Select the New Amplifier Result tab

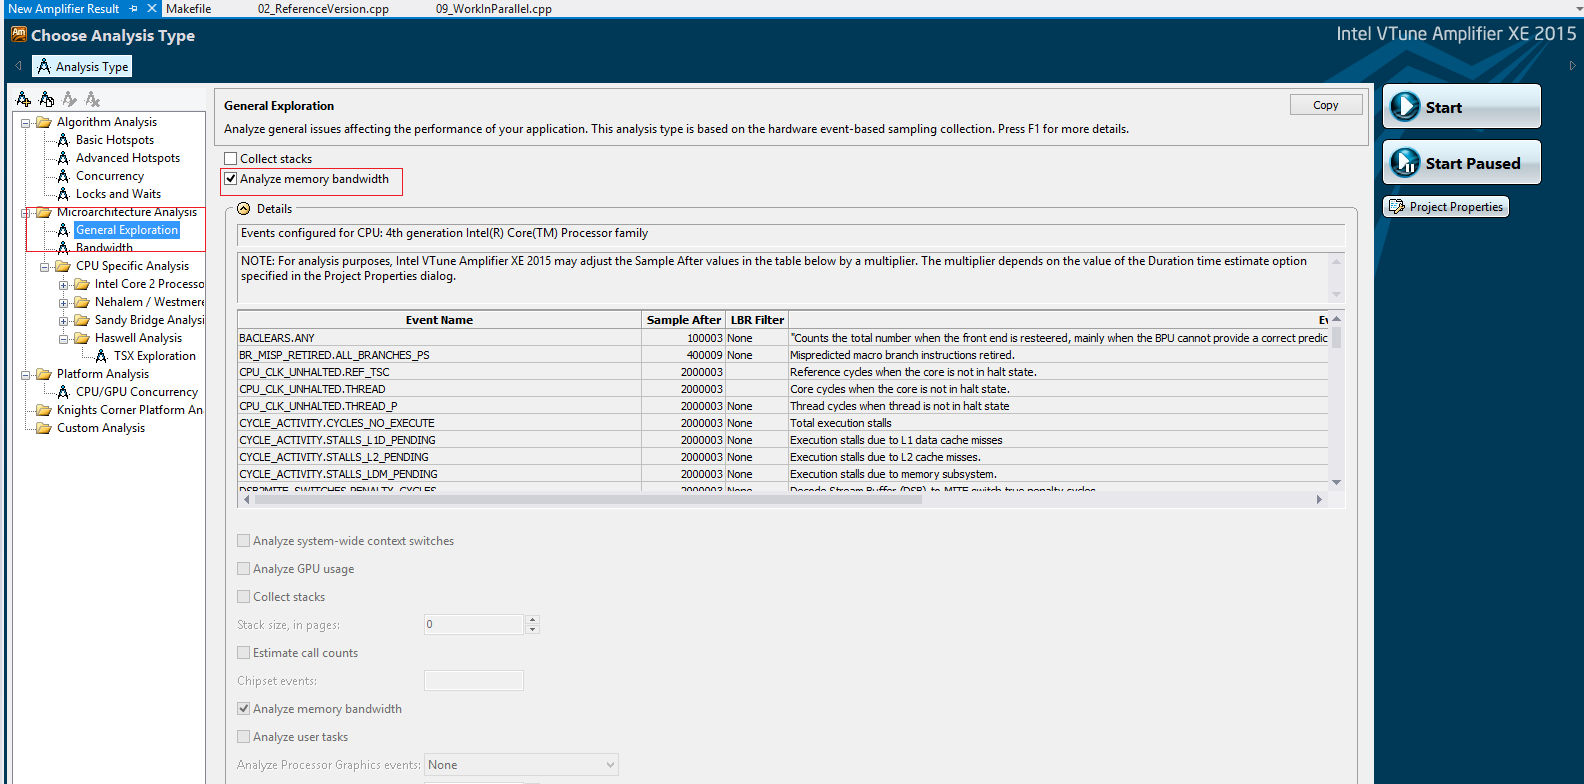64,8
